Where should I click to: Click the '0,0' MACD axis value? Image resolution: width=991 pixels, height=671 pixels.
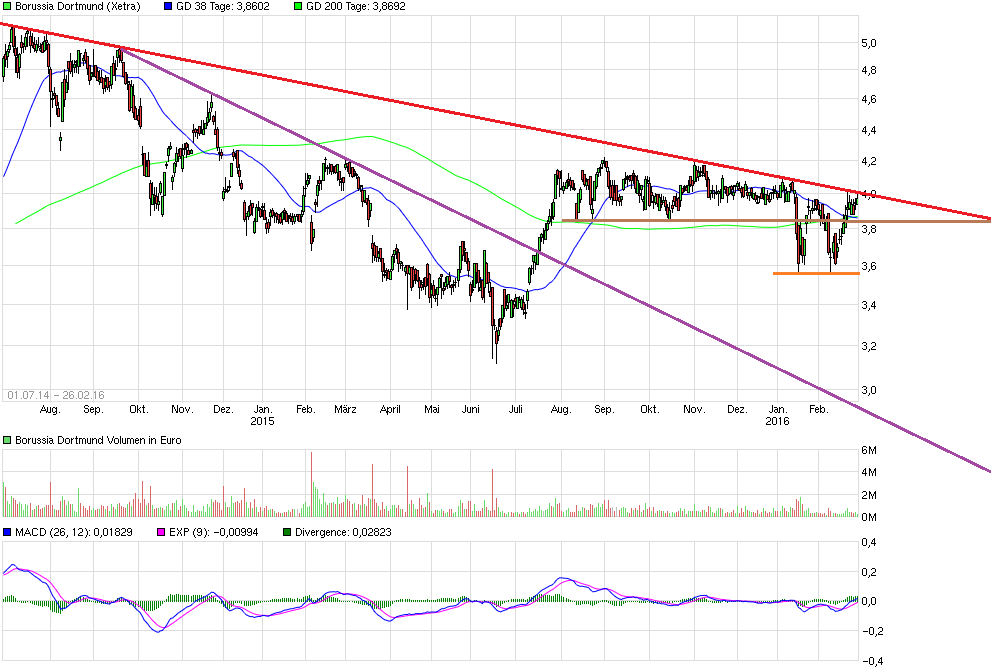click(x=868, y=601)
